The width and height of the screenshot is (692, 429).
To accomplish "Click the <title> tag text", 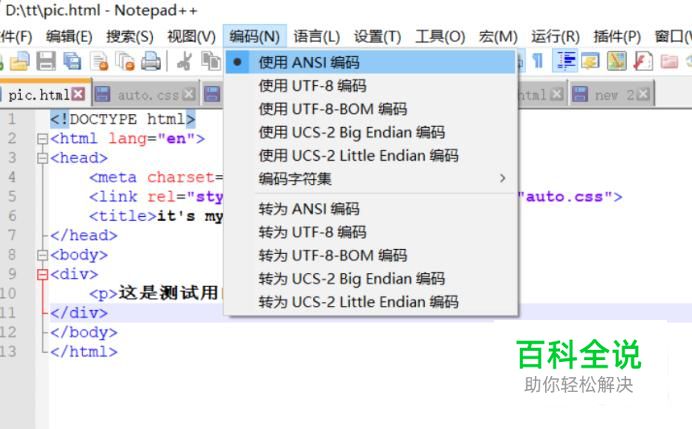I will coord(123,216).
